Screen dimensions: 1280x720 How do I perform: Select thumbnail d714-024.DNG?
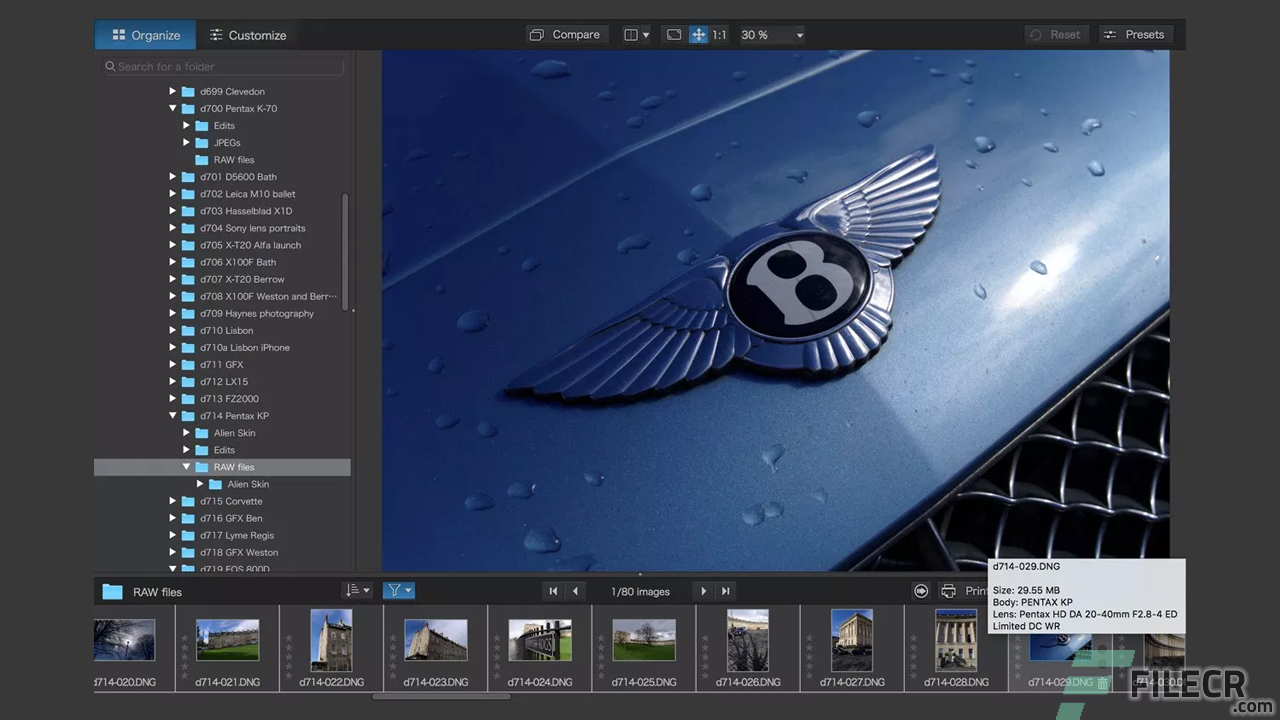click(540, 640)
